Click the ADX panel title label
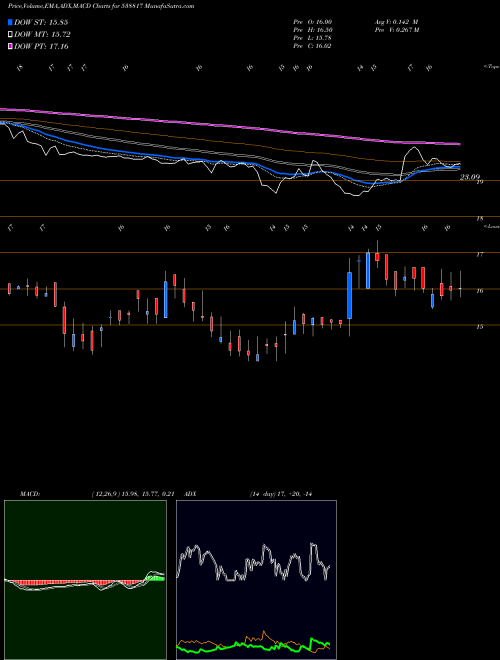This screenshot has height=660, width=500. pyautogui.click(x=191, y=494)
